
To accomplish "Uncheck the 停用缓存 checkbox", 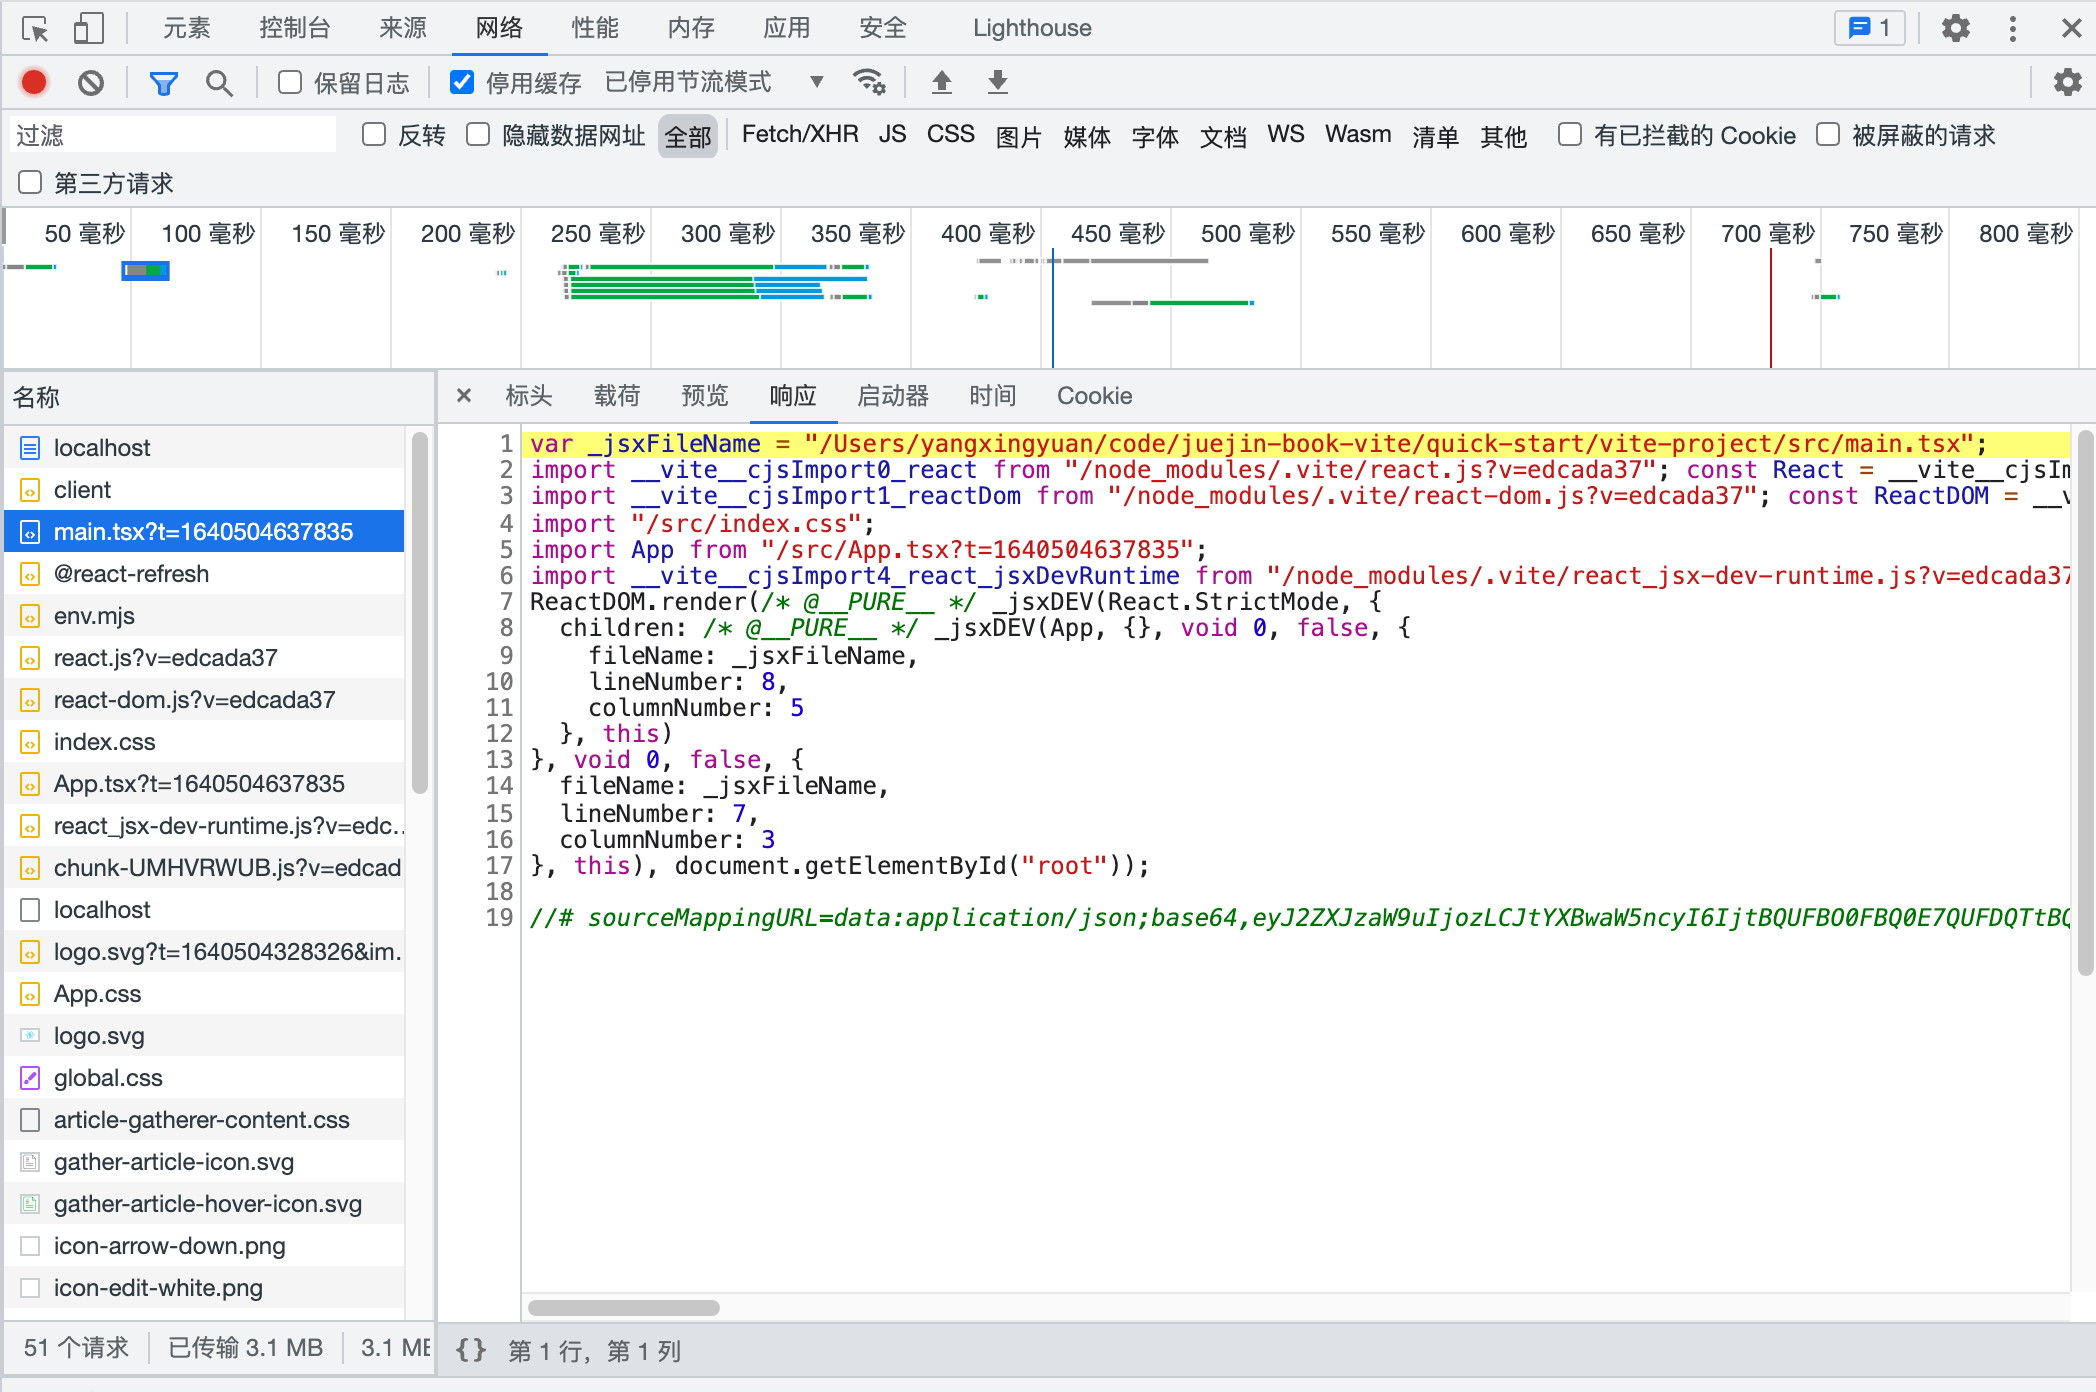I will coord(462,83).
